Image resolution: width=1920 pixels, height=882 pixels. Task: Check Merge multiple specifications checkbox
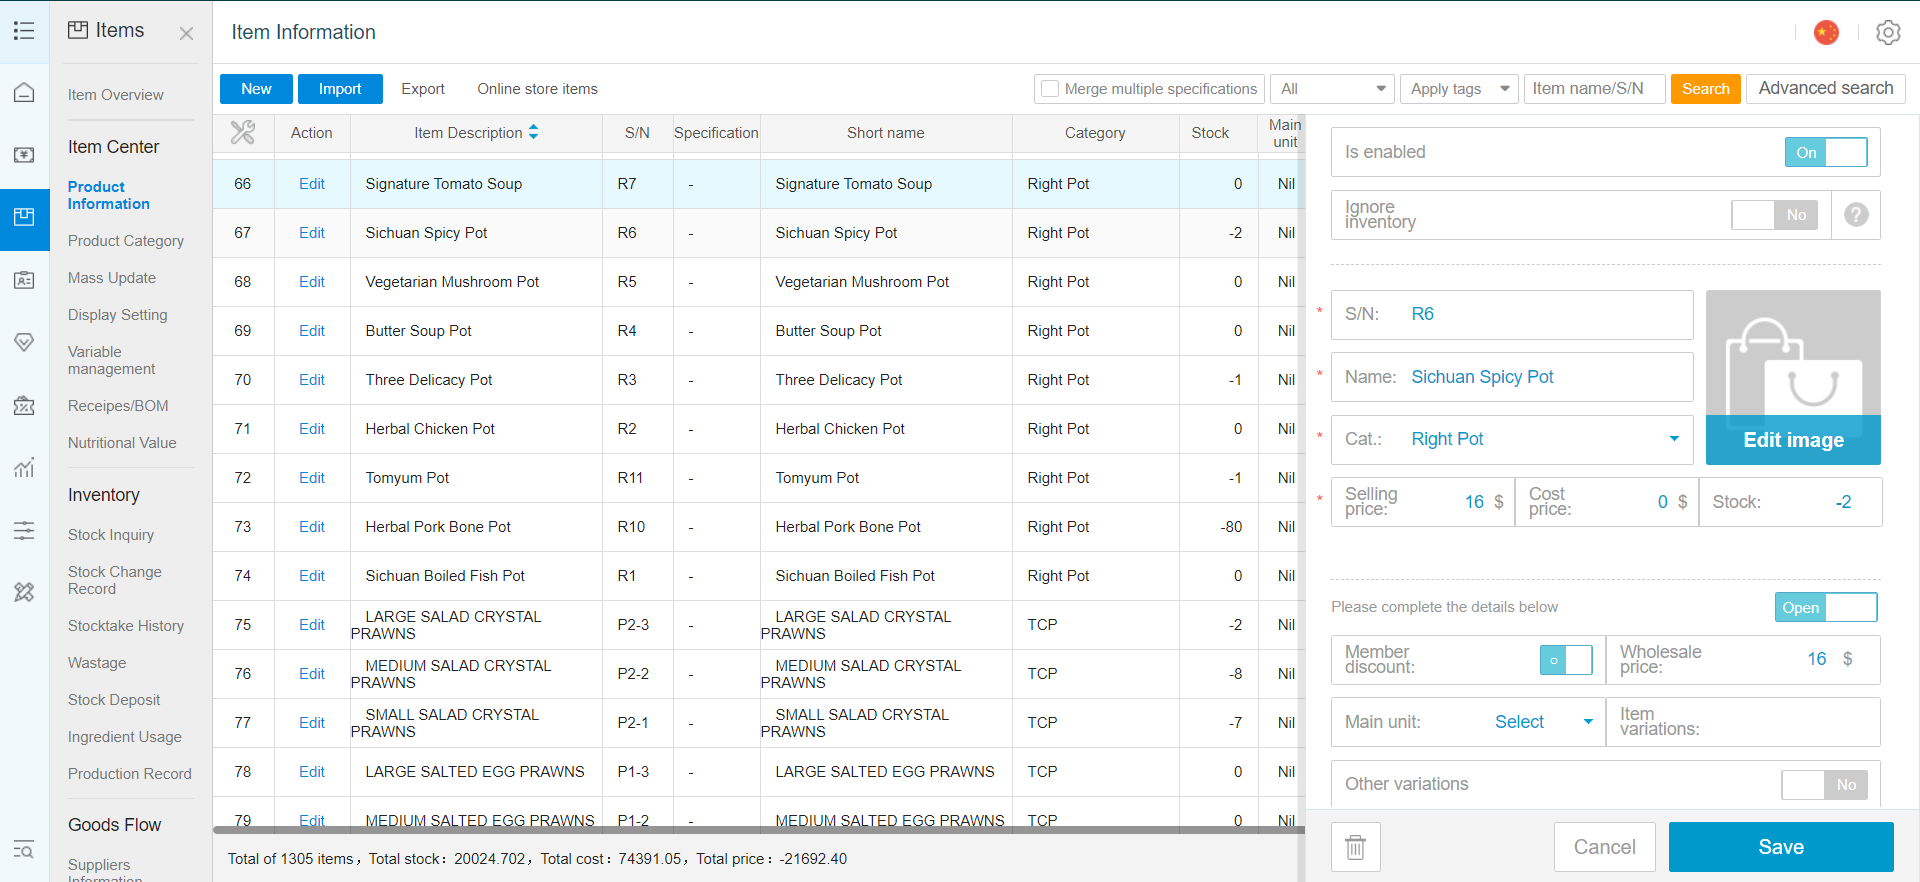(1050, 89)
